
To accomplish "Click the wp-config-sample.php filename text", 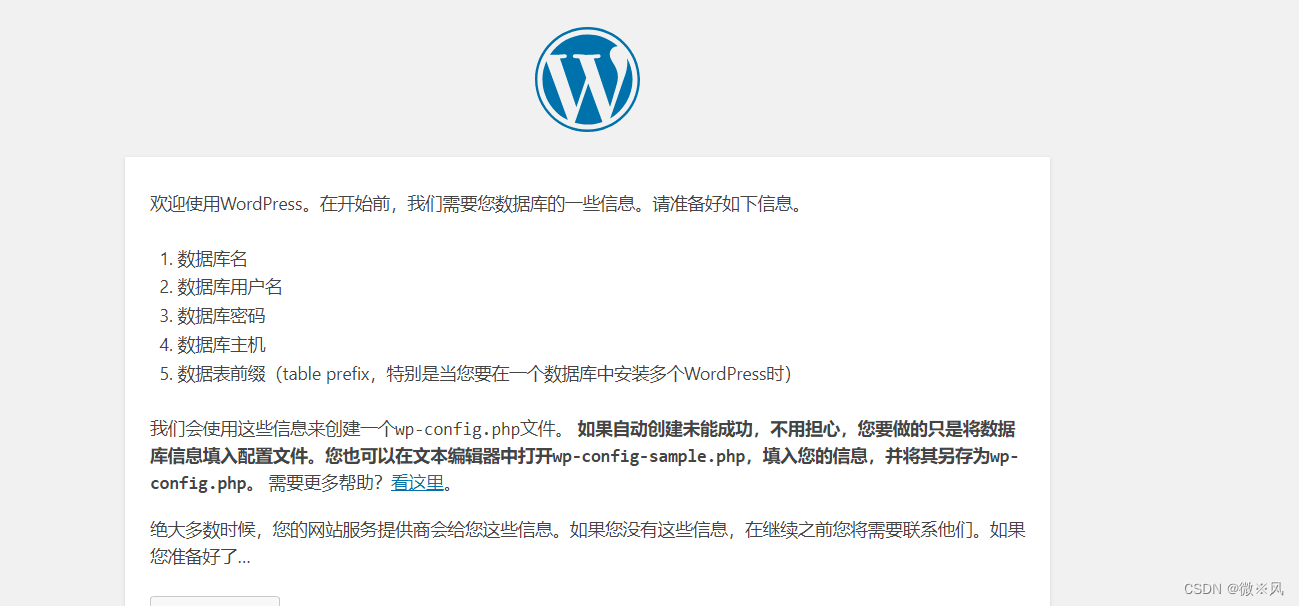I will [650, 457].
